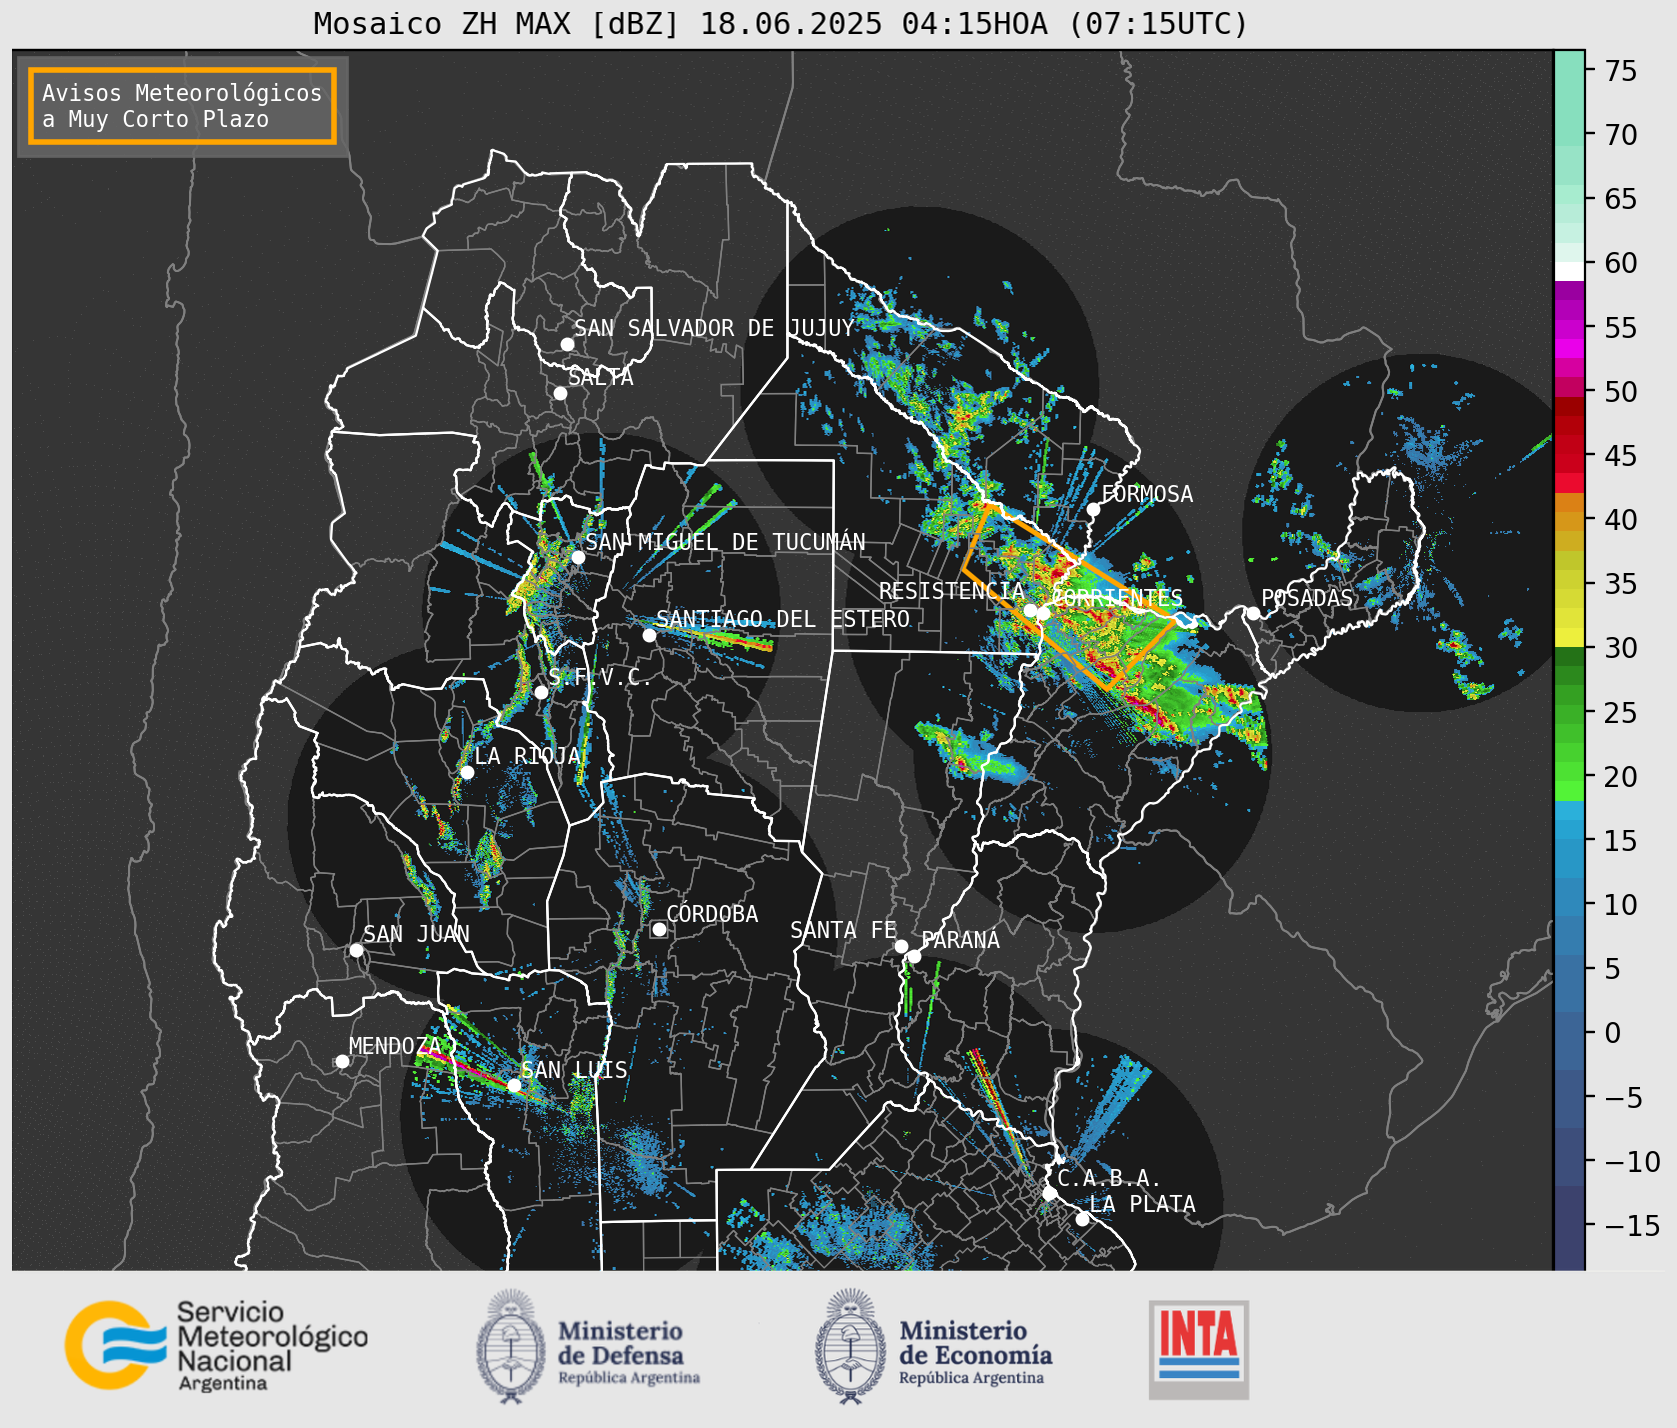Click the -15 dBZ label on the color bar
The image size is (1677, 1428).
pyautogui.click(x=1632, y=1225)
